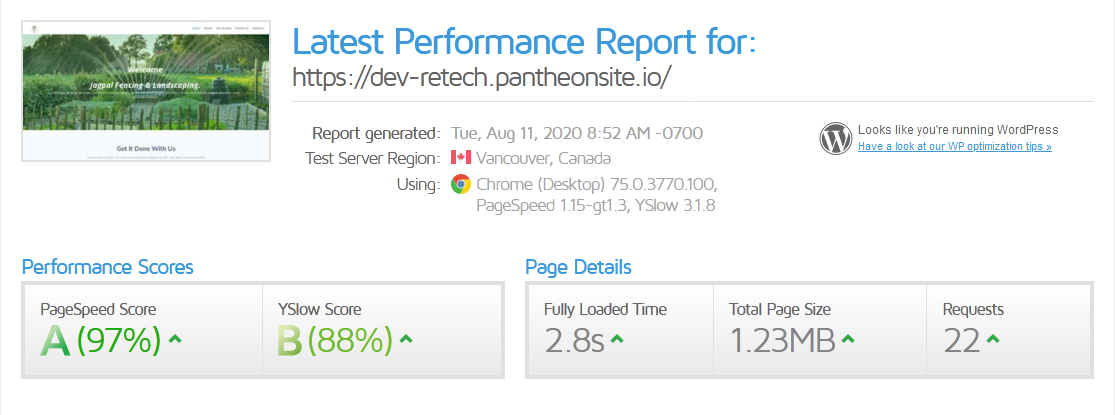
Task: Click the Chrome browser icon
Action: pos(461,184)
